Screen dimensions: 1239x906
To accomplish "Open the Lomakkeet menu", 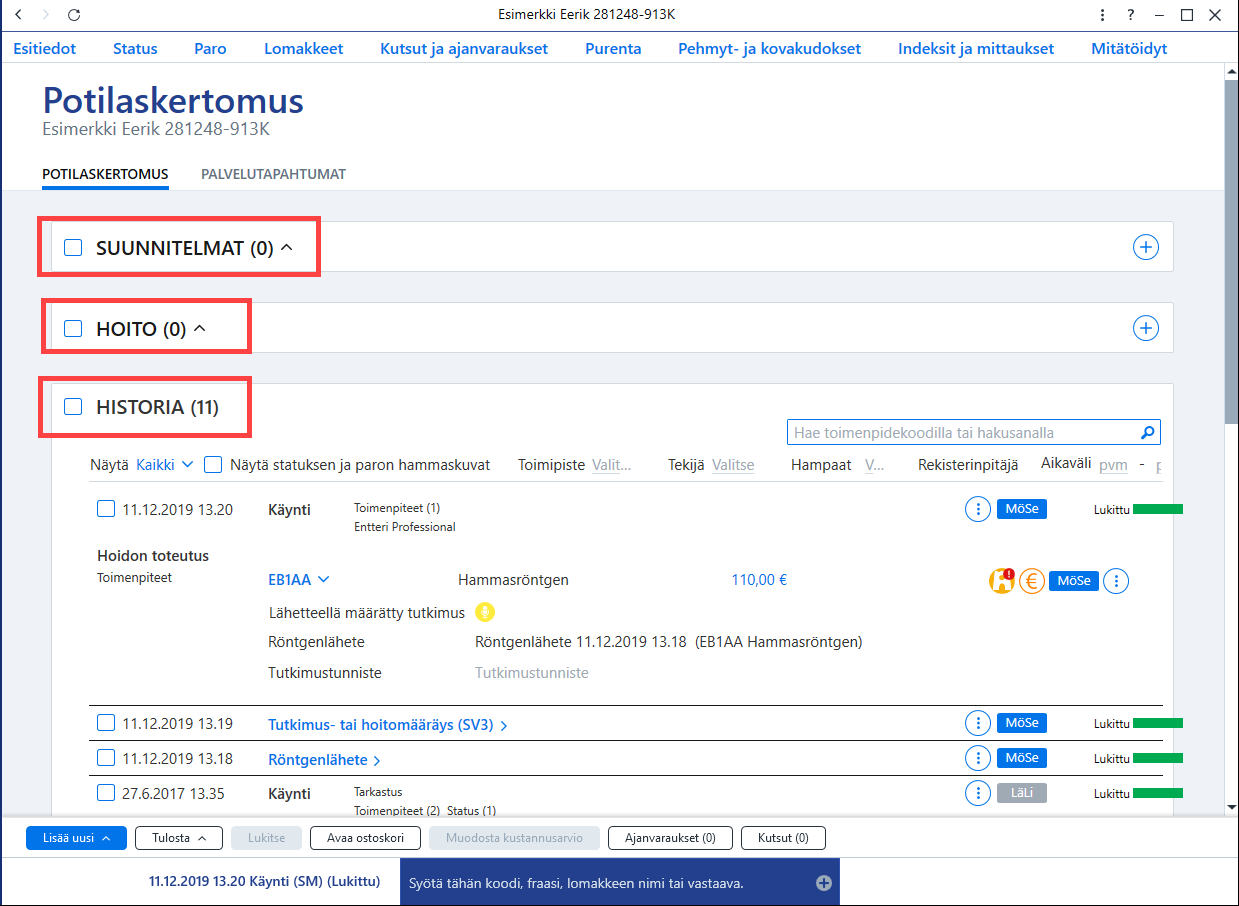I will pyautogui.click(x=304, y=48).
